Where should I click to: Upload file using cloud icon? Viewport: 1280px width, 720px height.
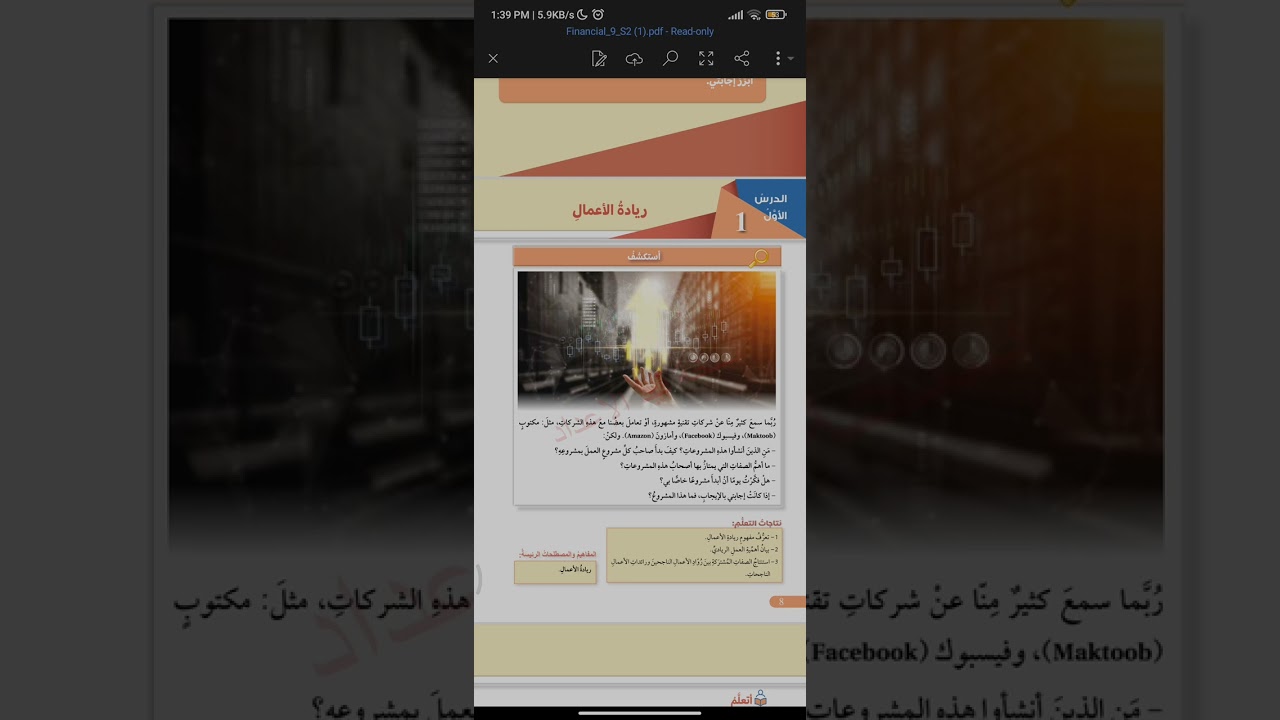tap(634, 59)
